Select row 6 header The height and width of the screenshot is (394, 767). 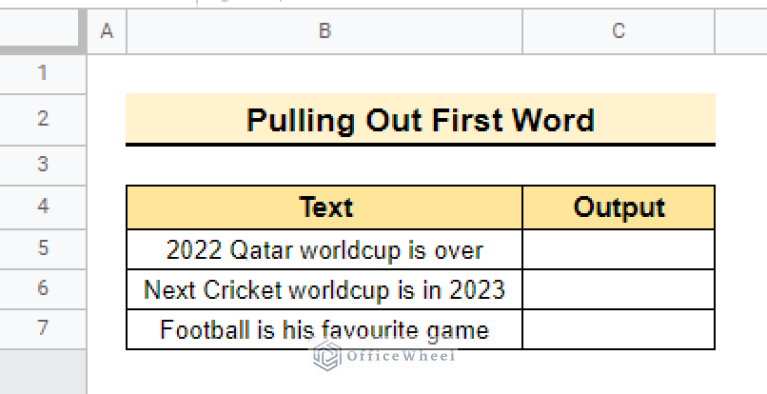click(43, 289)
